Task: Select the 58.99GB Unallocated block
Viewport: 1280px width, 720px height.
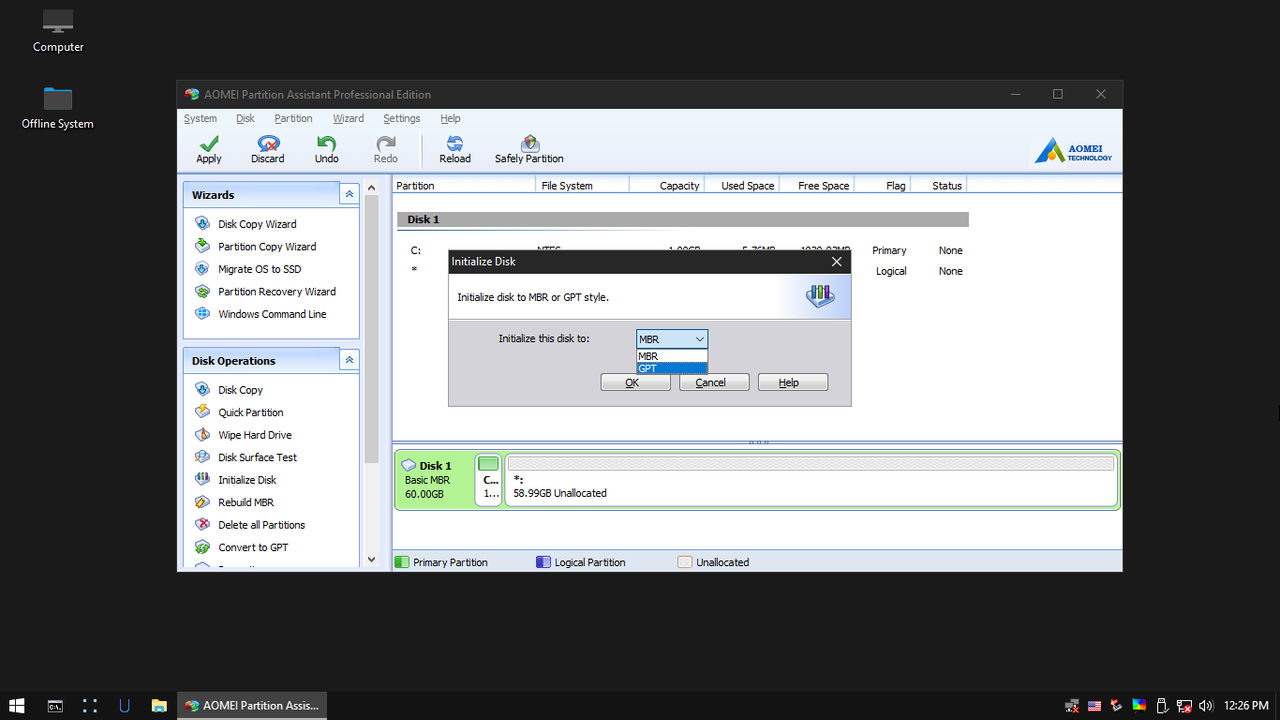Action: 811,480
